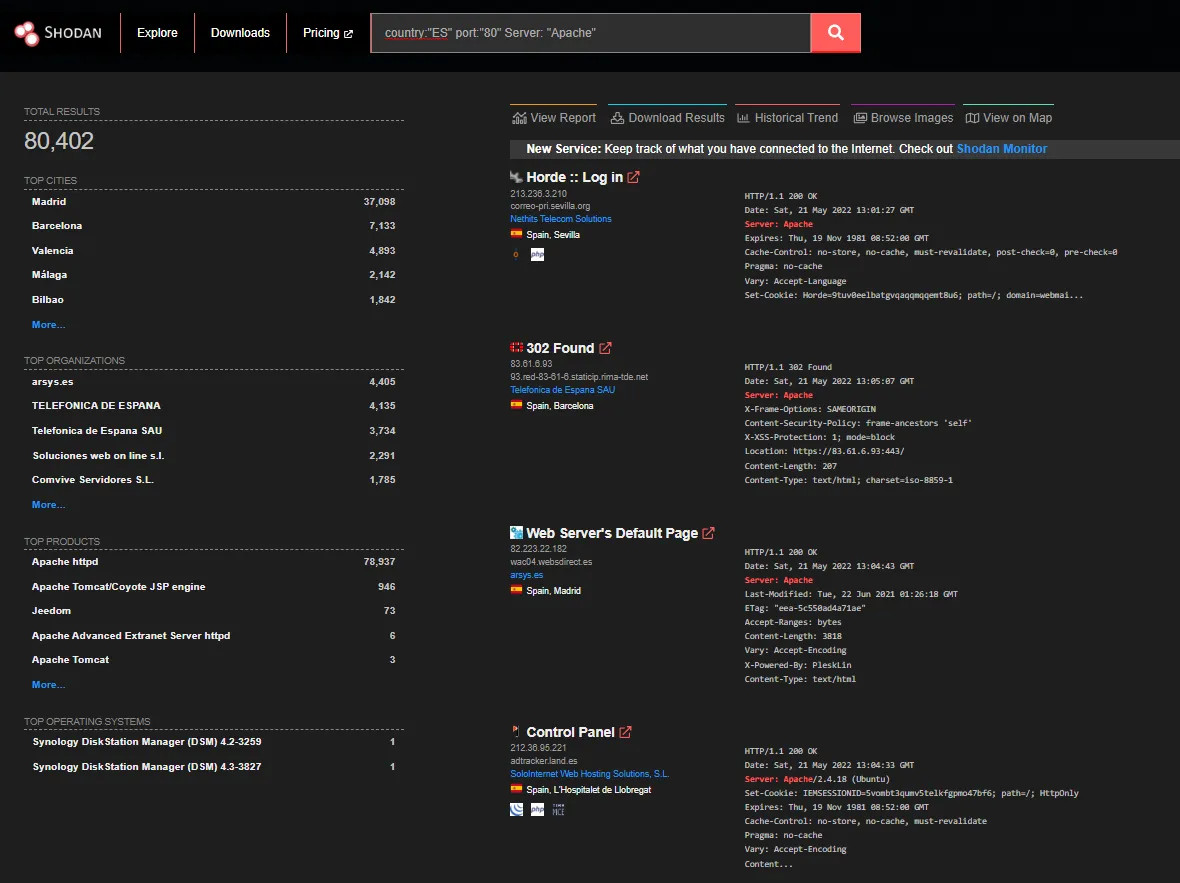This screenshot has height=883, width=1180.
Task: Click the favicon left of Control Panel
Action: pos(516,731)
